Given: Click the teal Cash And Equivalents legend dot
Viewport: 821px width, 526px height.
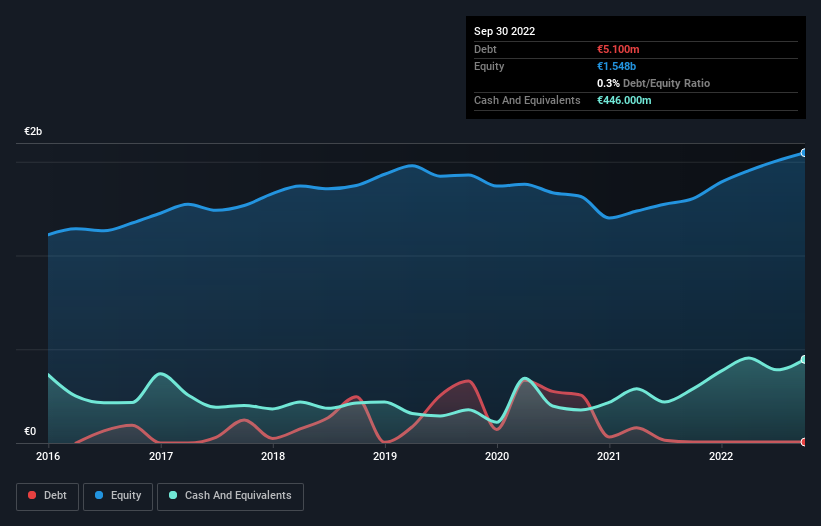Looking at the screenshot, I should (x=173, y=495).
